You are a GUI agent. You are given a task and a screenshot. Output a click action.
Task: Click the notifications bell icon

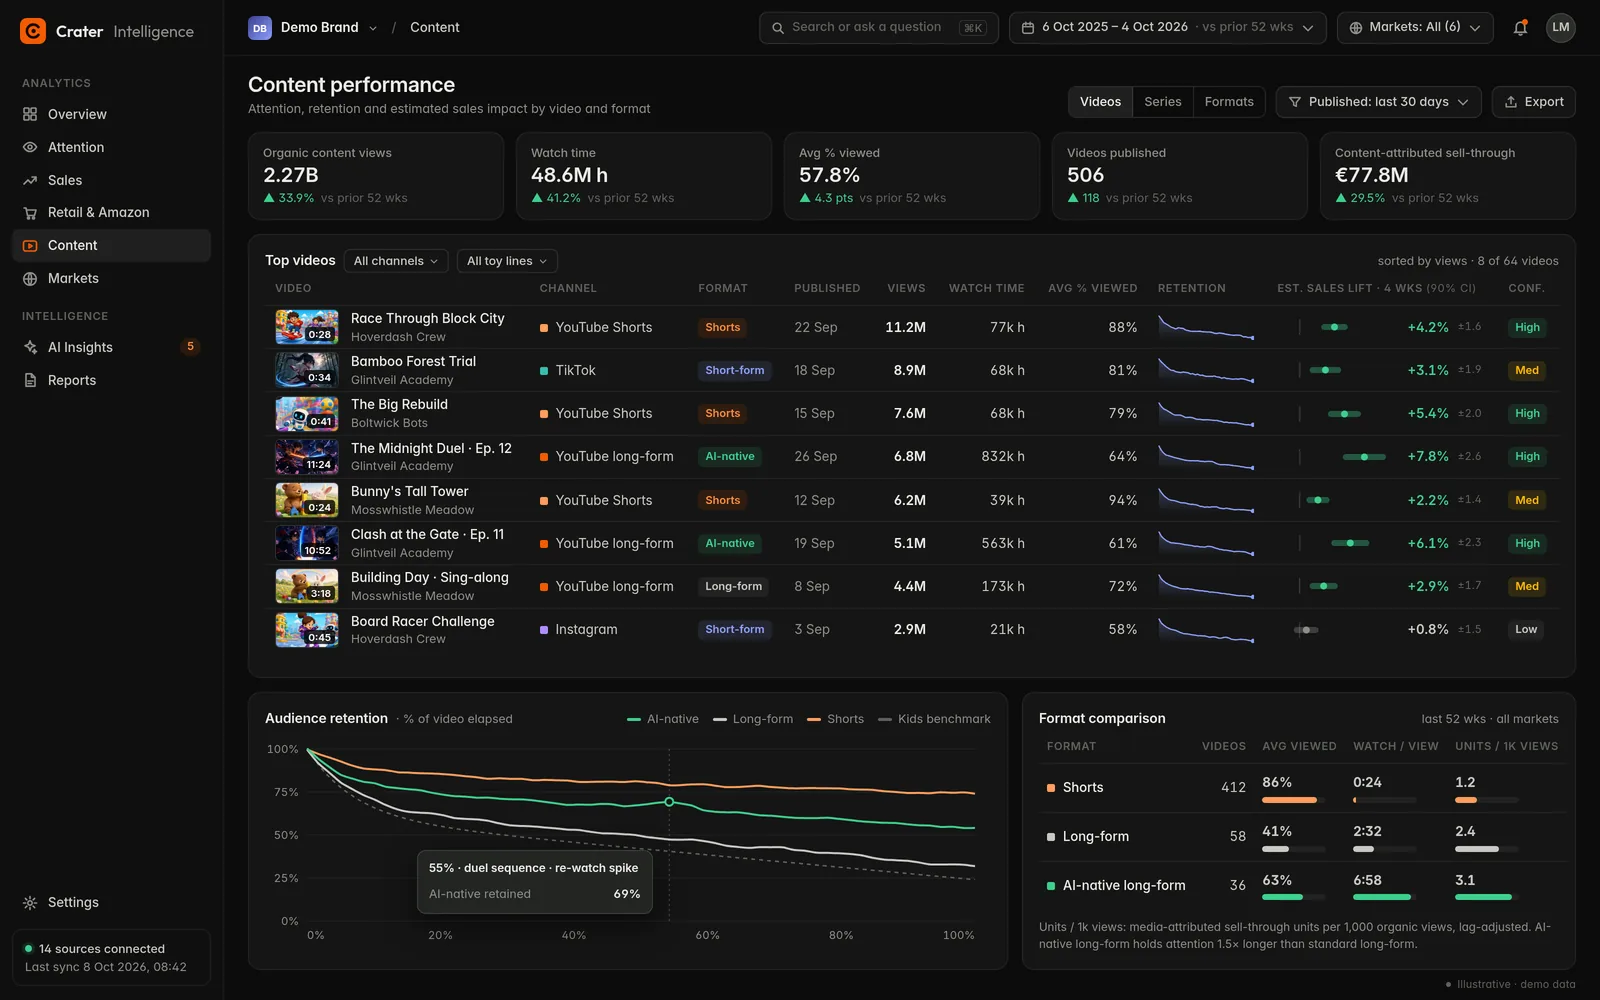coord(1520,28)
